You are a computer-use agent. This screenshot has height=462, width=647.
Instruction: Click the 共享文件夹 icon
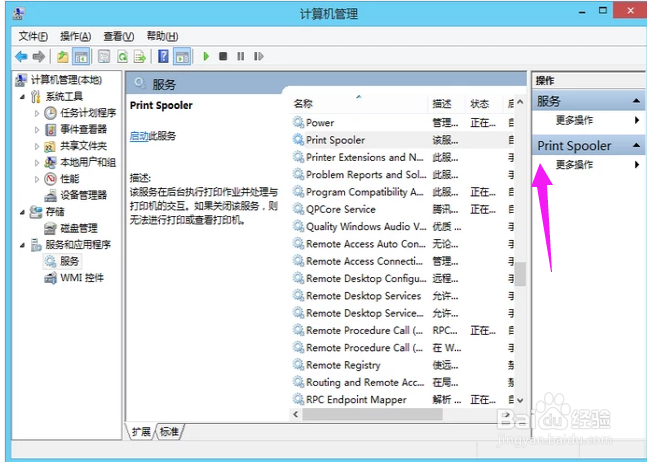pyautogui.click(x=50, y=146)
